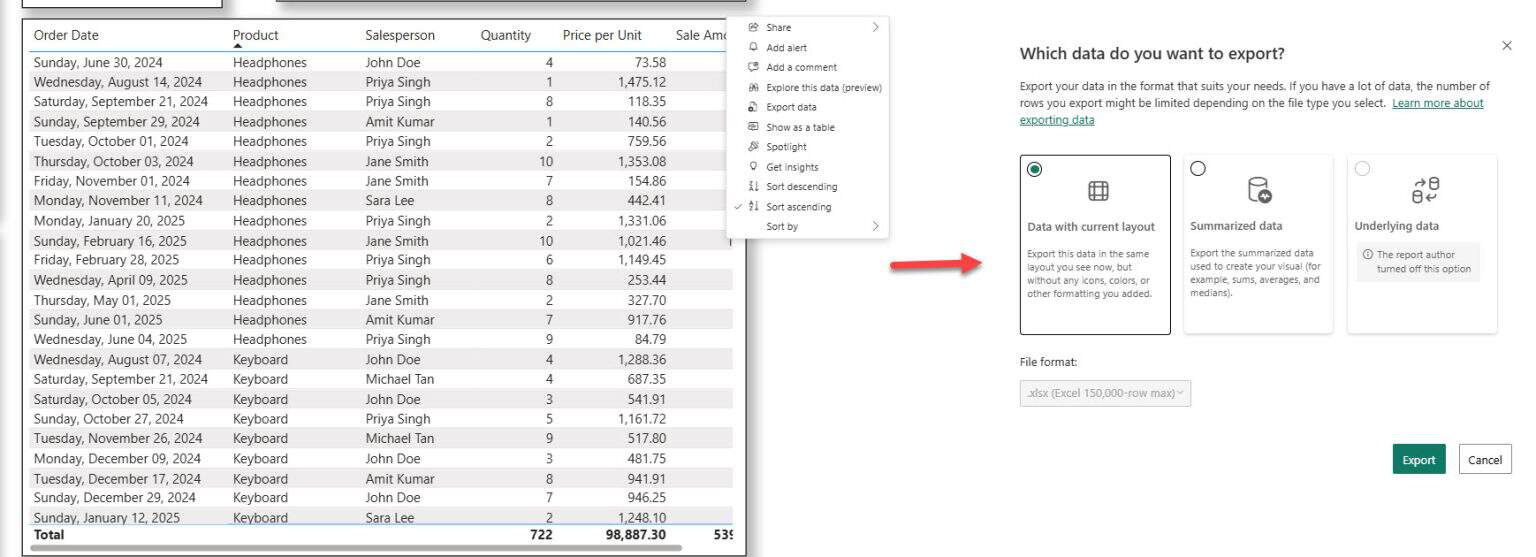The image size is (1536, 557).
Task: Expand the Share submenu arrow
Action: click(875, 28)
